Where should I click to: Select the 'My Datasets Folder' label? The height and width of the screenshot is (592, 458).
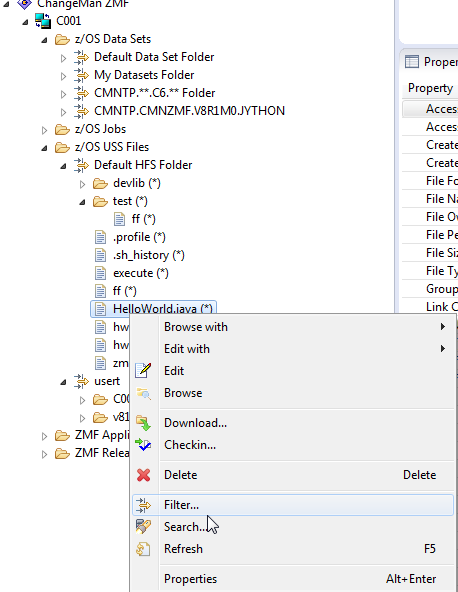(144, 75)
